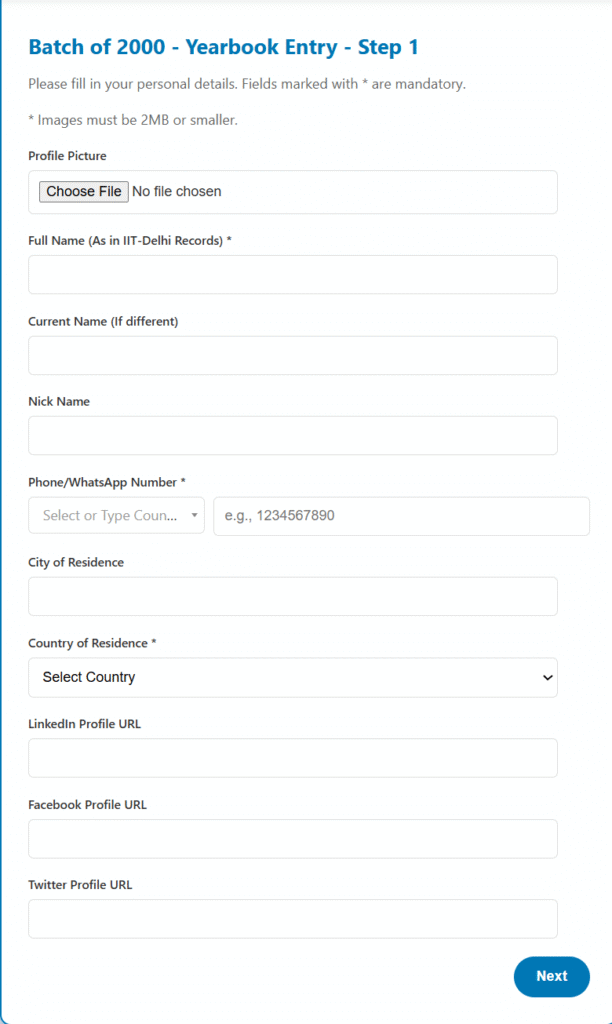Click the 'No file chosen' text
612x1024 pixels.
coord(177,192)
